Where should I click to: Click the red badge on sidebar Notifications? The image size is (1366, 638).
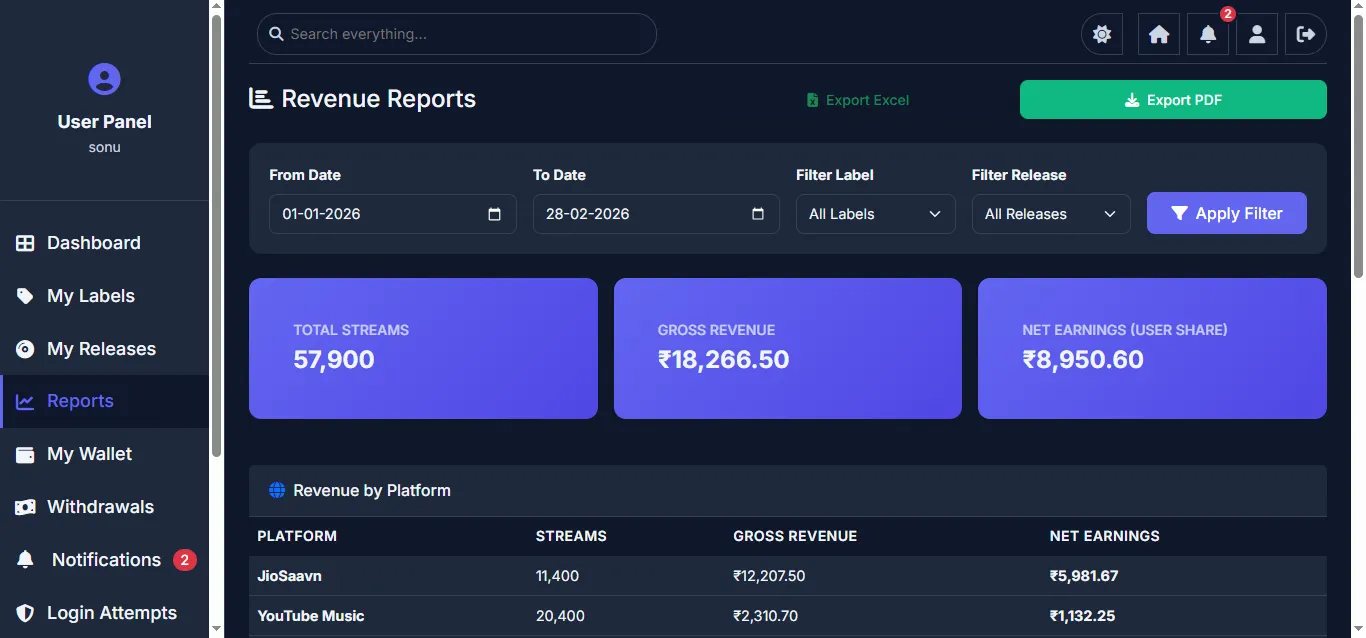[x=184, y=560]
